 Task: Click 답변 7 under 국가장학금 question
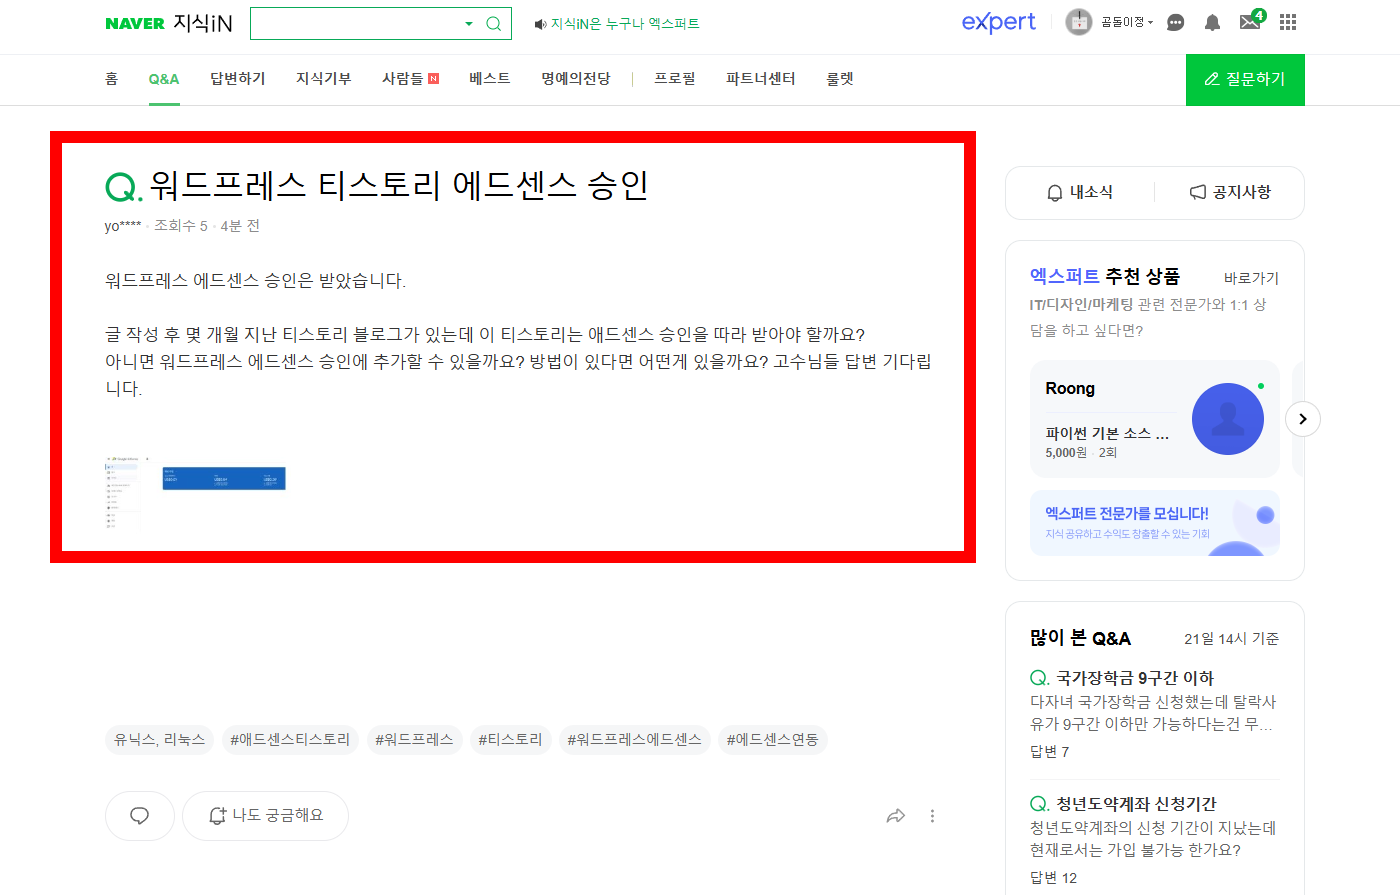point(1050,752)
